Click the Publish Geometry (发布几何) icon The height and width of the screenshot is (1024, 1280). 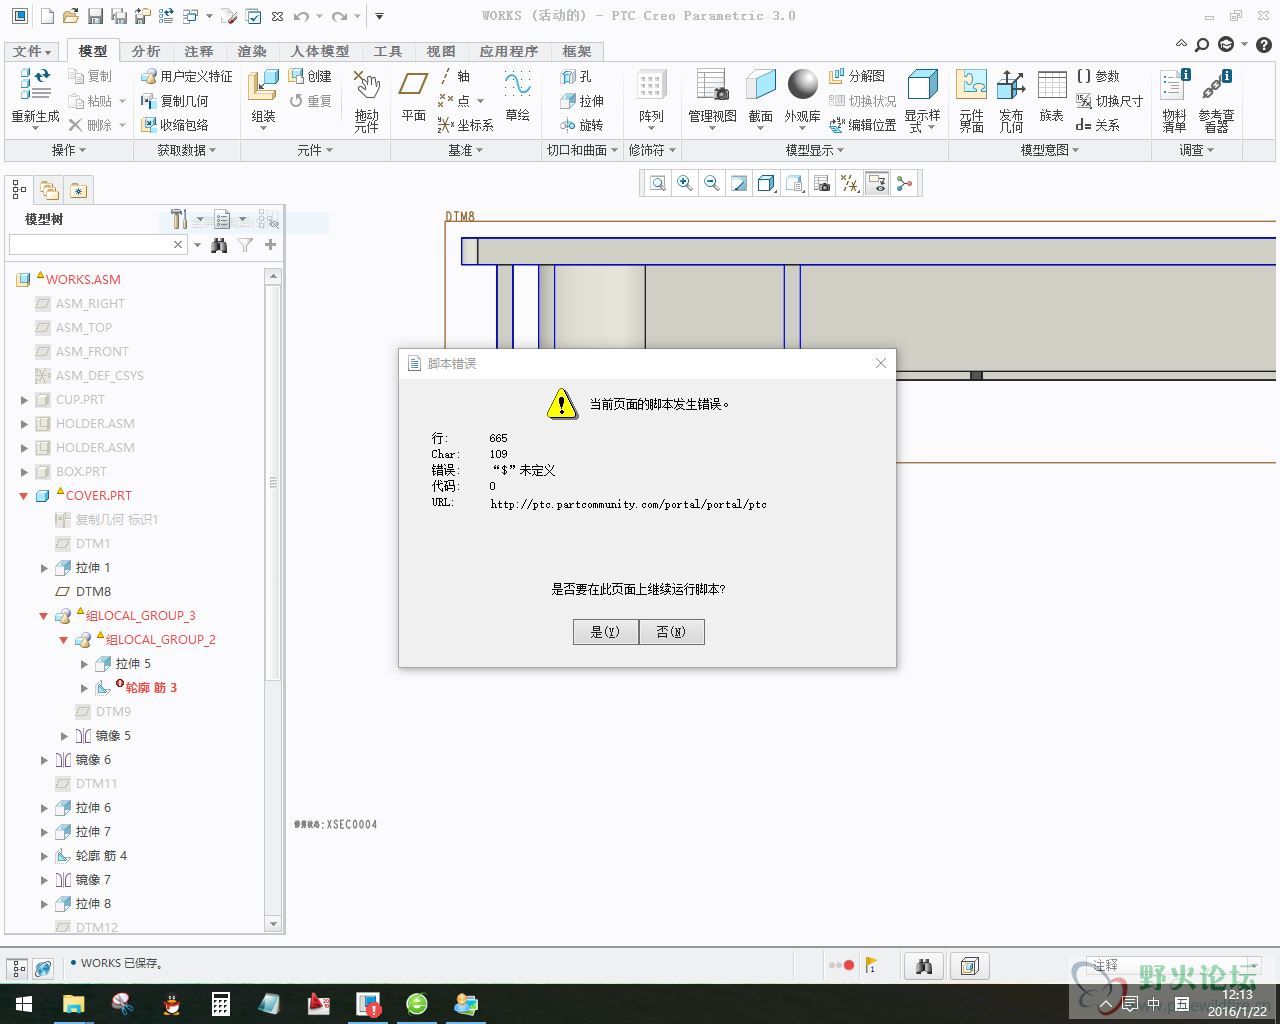(x=1011, y=86)
